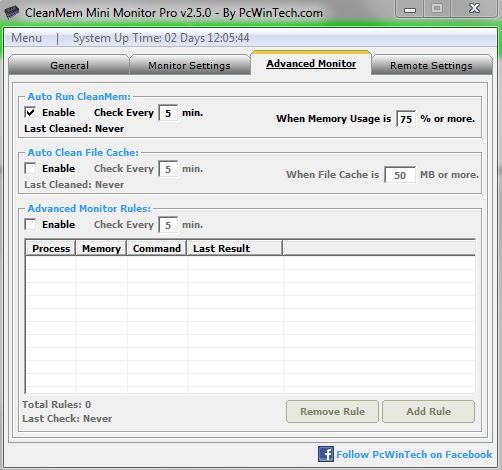The width and height of the screenshot is (502, 470).
Task: Click Auto Run CleanMem Check Every minutes field
Action: click(168, 113)
